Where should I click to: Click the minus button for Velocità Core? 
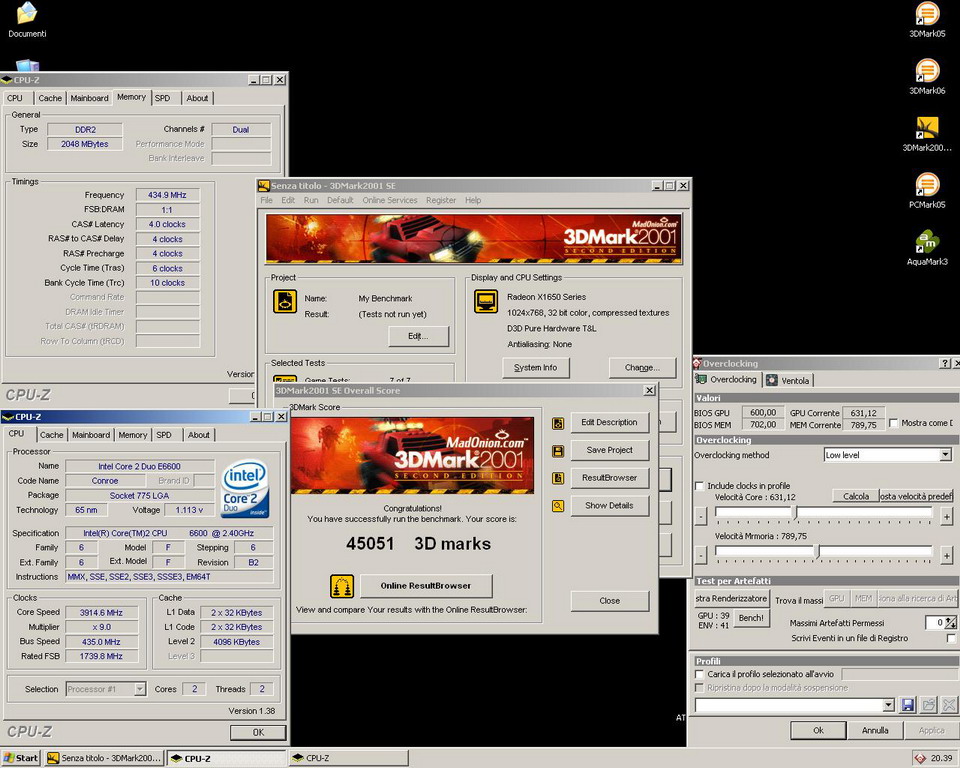(701, 517)
